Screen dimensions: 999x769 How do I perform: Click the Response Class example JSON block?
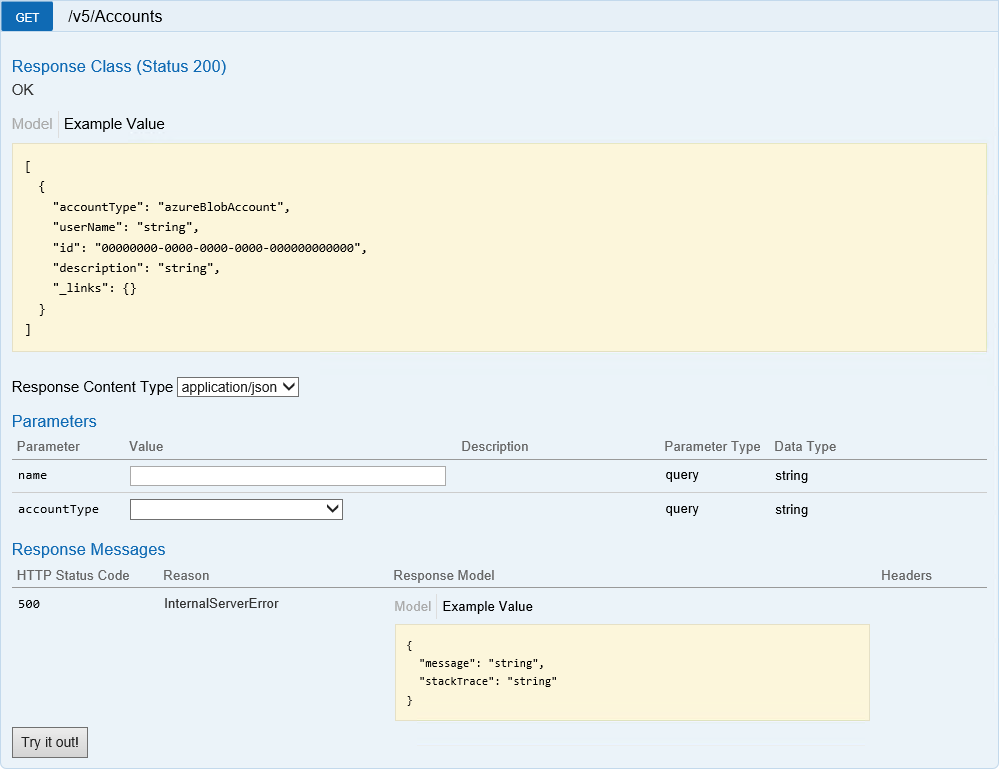tap(499, 247)
